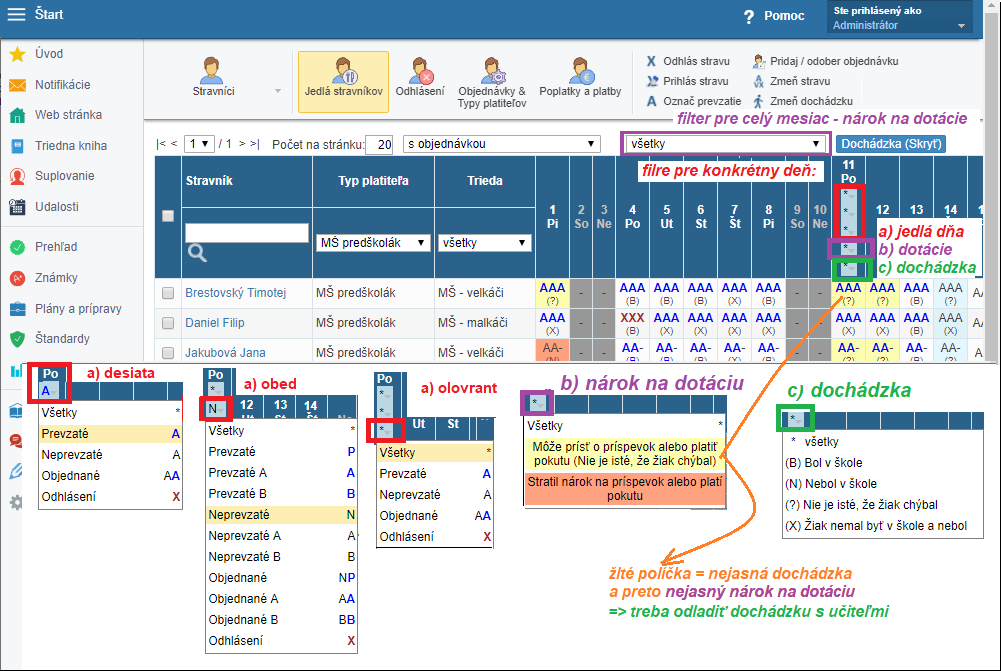Click 'Objednané' in desiata filter list

pyautogui.click(x=110, y=476)
